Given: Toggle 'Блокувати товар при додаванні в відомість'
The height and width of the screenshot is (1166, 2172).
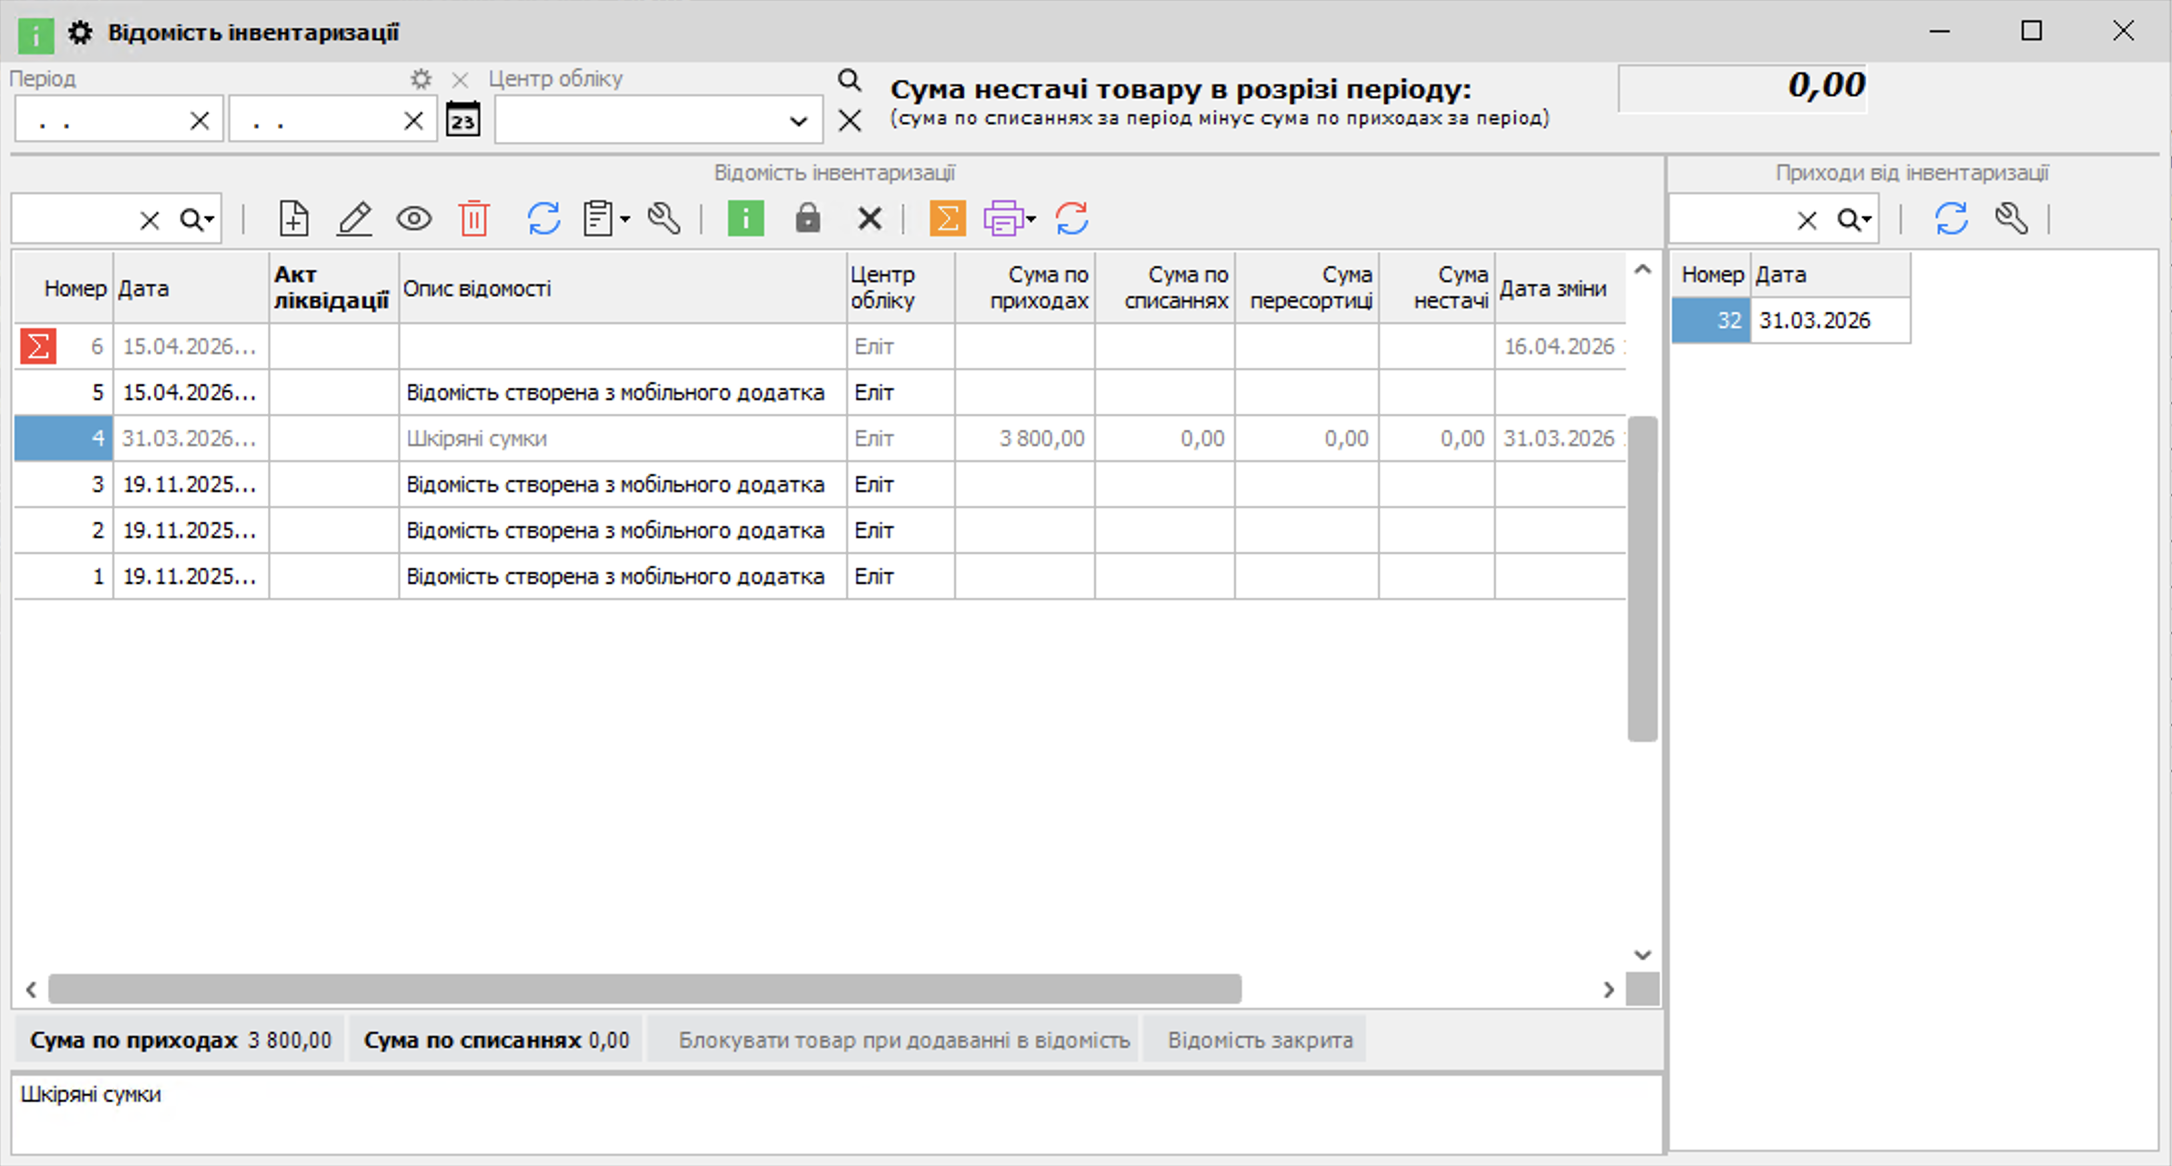Looking at the screenshot, I should pos(904,1040).
